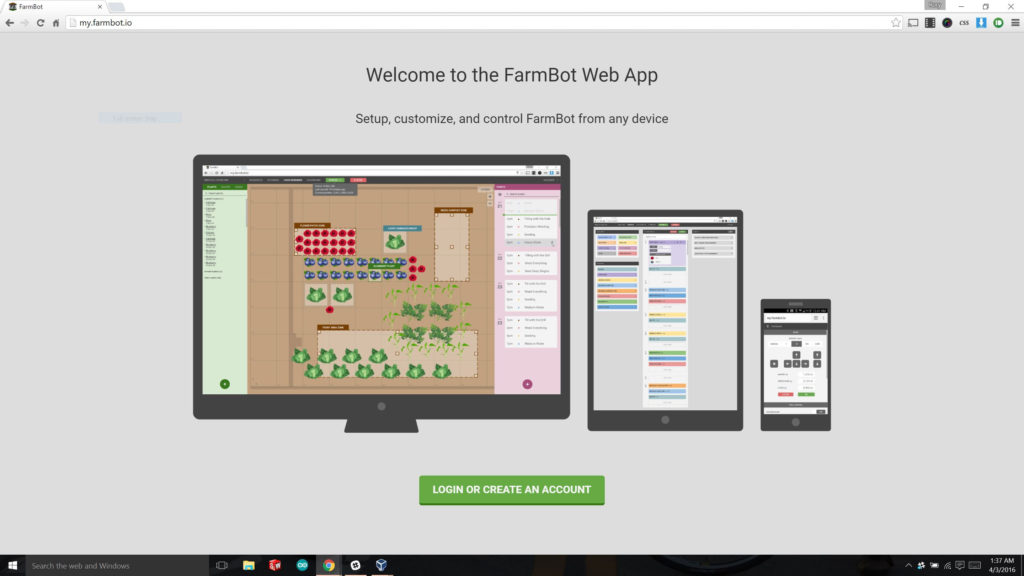Show hidden system tray icons

pyautogui.click(x=908, y=566)
